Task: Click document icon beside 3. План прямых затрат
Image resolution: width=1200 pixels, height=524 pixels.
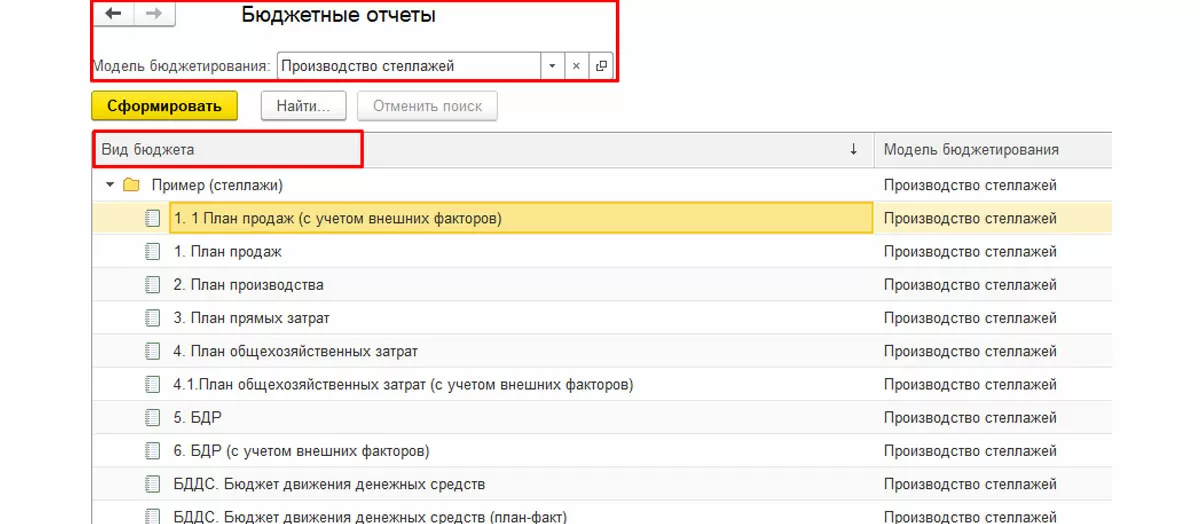Action: 153,318
